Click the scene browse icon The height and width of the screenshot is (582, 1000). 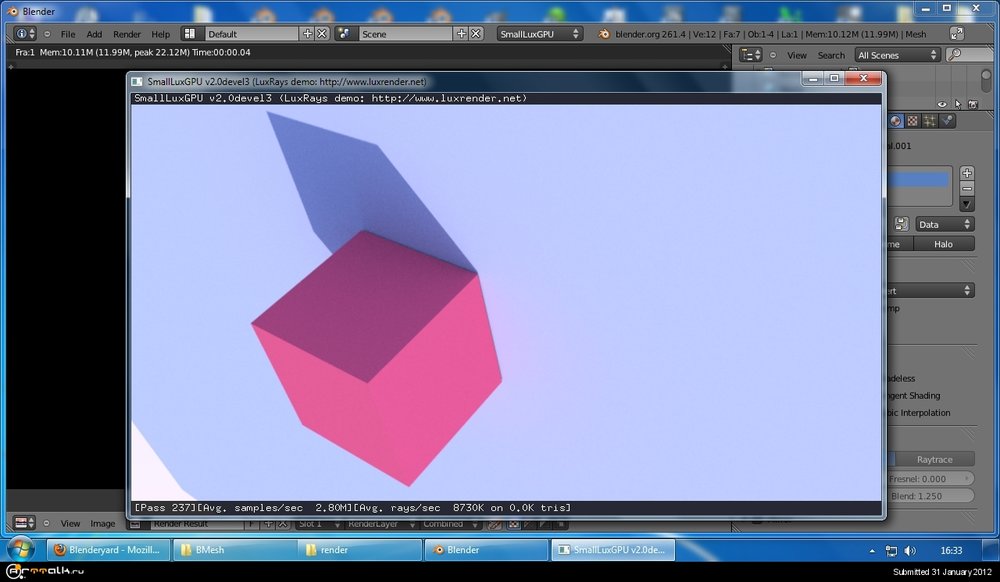pyautogui.click(x=344, y=34)
